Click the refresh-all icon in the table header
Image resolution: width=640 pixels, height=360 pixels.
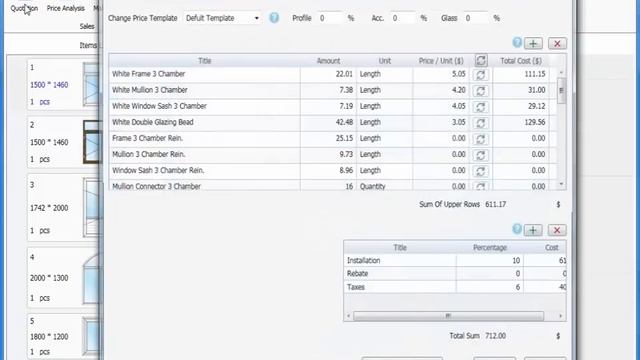point(481,60)
